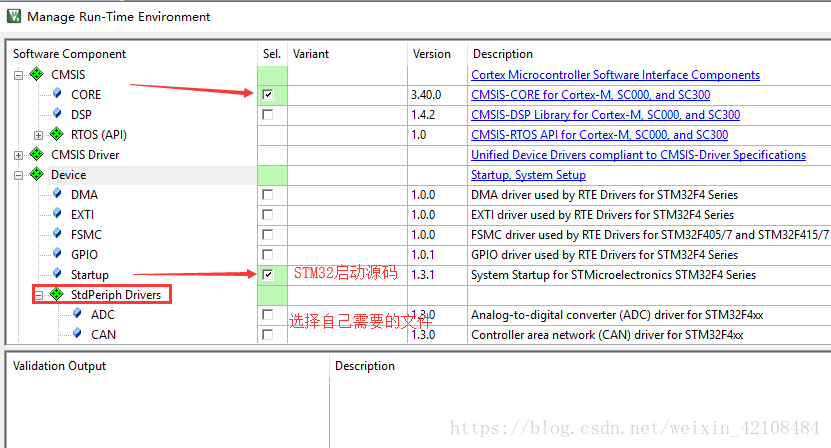Viewport: 831px width, 448px height.
Task: Click the blue gem icon beside CAN
Action: click(x=77, y=333)
